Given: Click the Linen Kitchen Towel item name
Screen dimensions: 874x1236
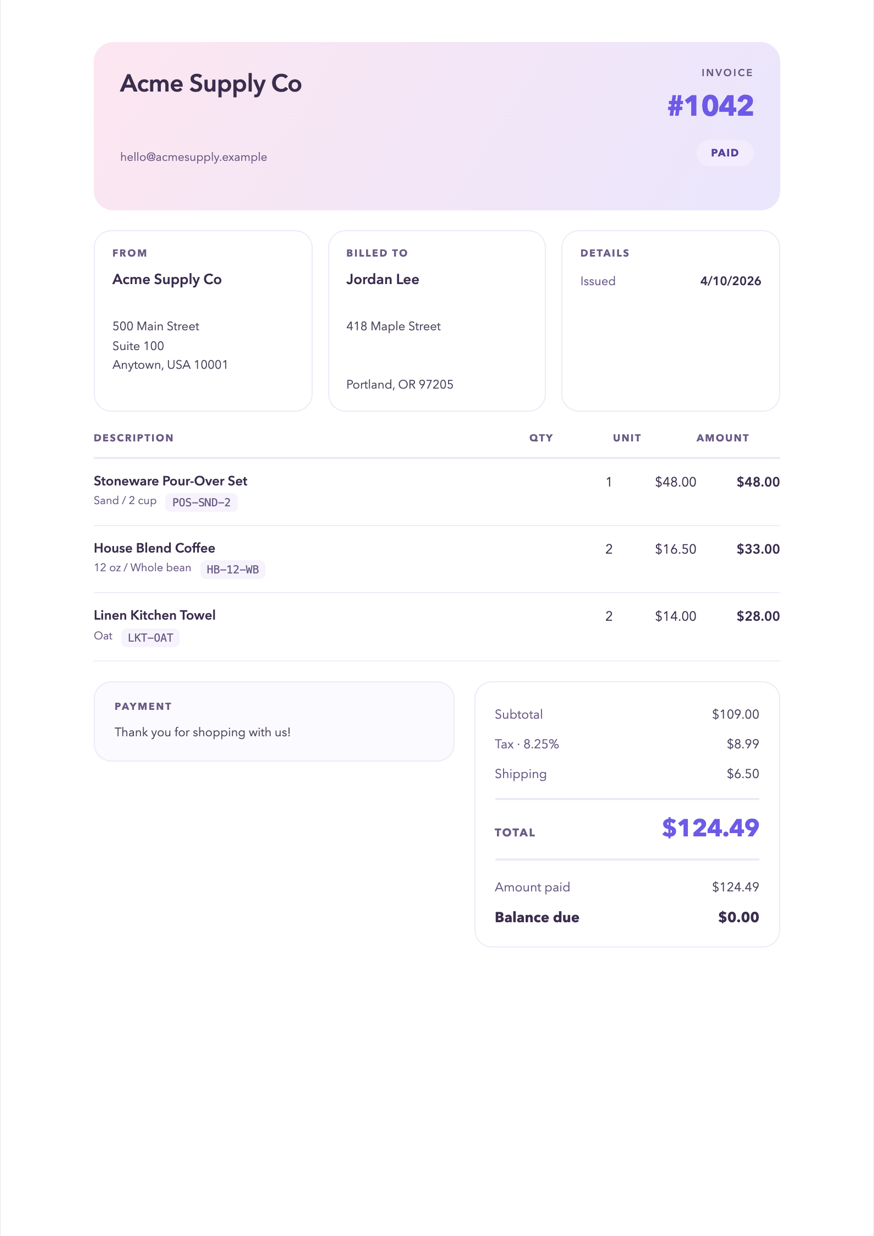Looking at the screenshot, I should (x=154, y=615).
